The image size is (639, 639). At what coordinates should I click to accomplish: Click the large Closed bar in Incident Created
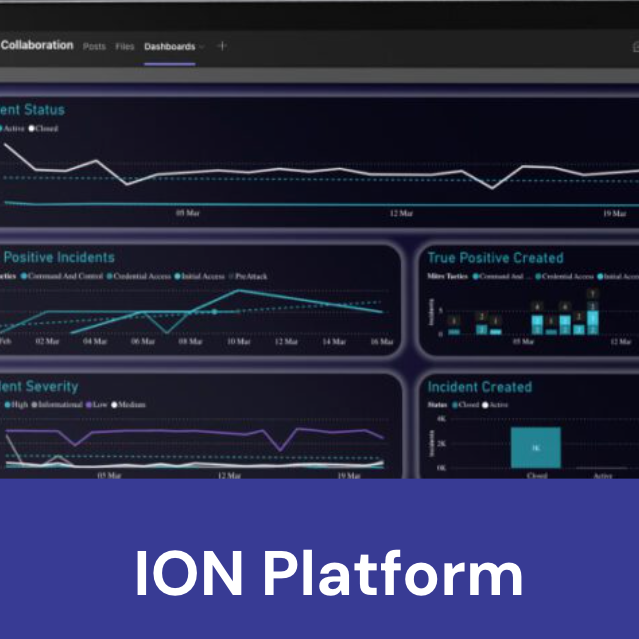(535, 448)
